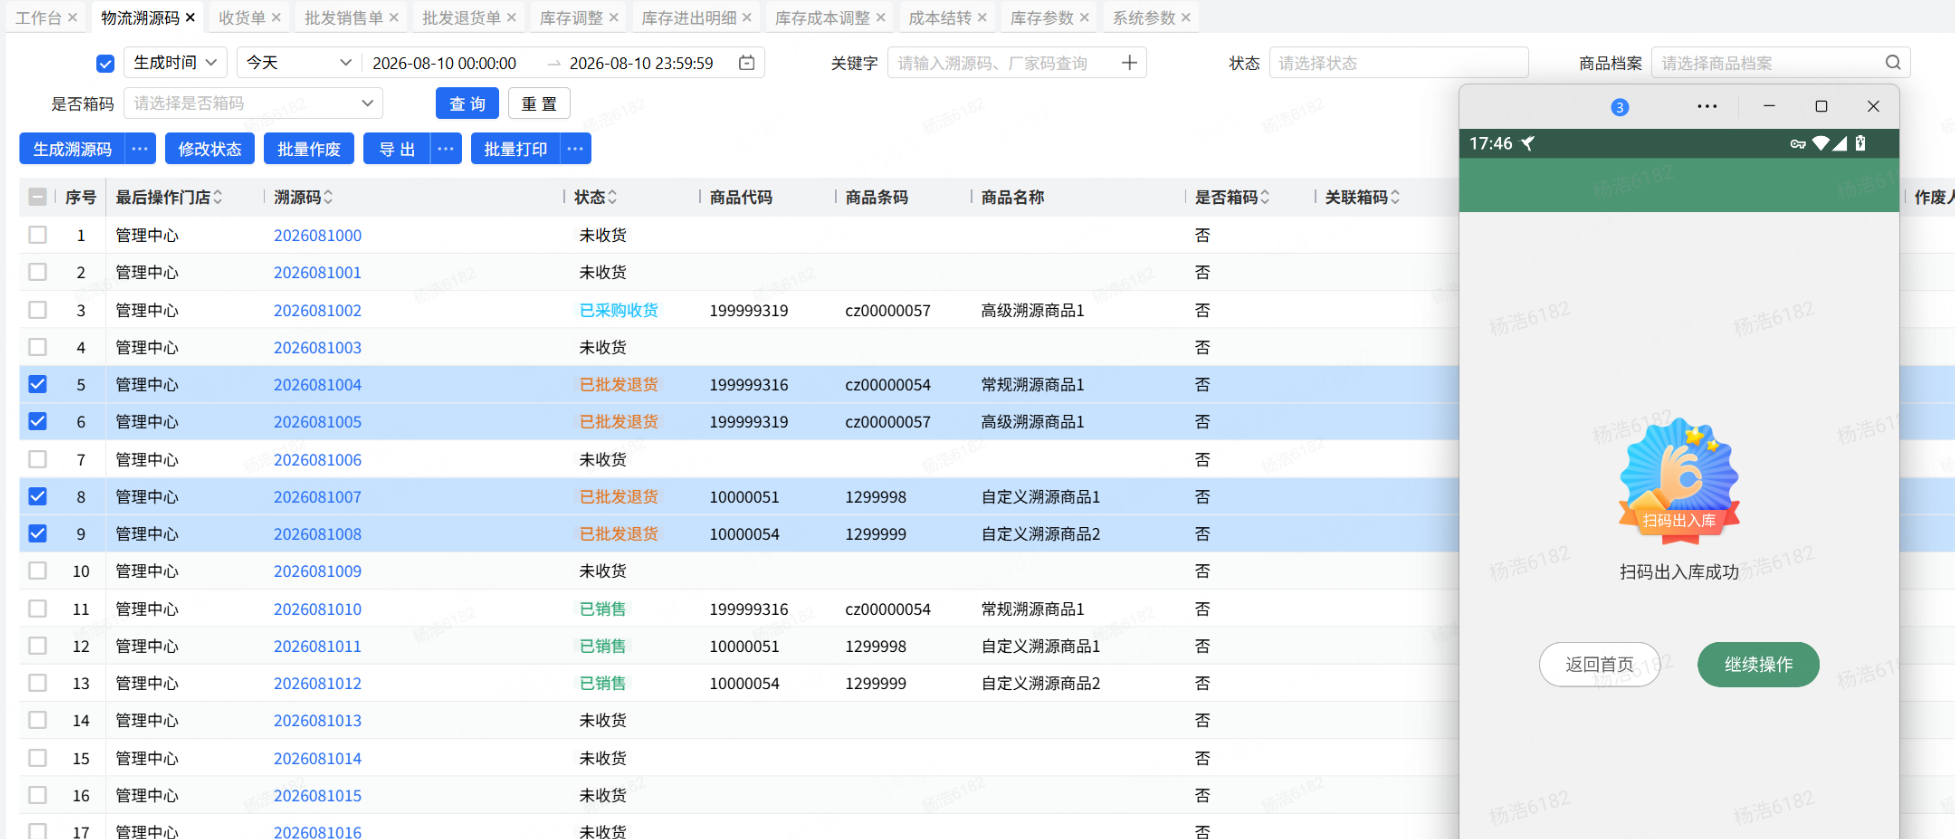Click the 已销售 status in row 12

point(602,646)
